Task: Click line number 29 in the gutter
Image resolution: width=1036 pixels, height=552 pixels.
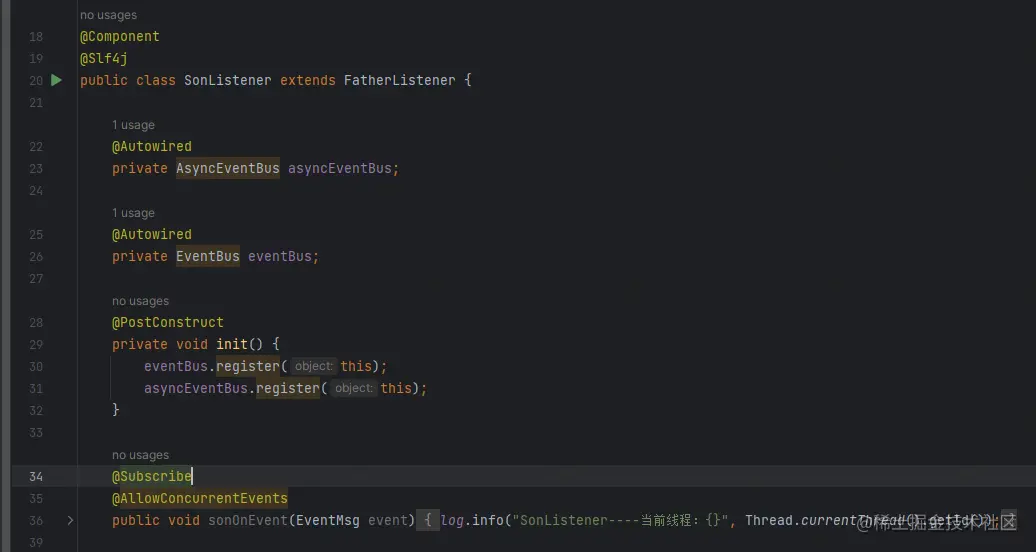Action: tap(36, 344)
